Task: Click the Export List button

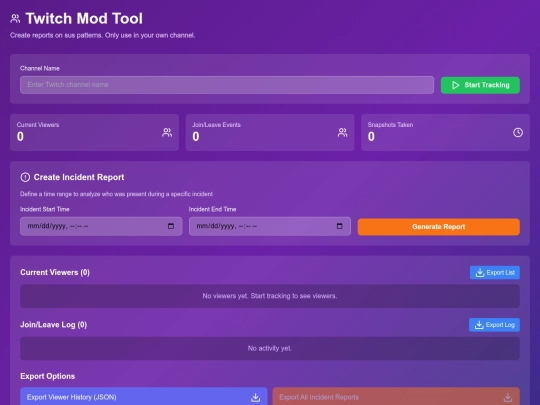Action: (495, 273)
